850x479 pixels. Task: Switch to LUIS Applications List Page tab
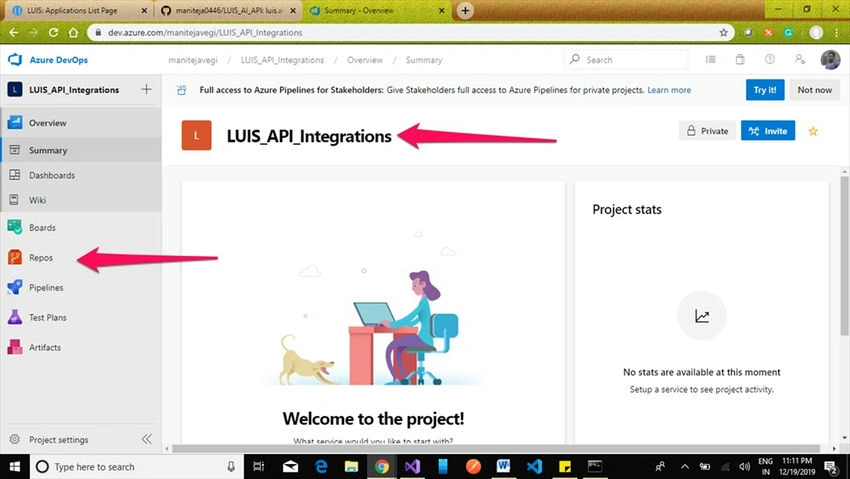click(x=78, y=10)
